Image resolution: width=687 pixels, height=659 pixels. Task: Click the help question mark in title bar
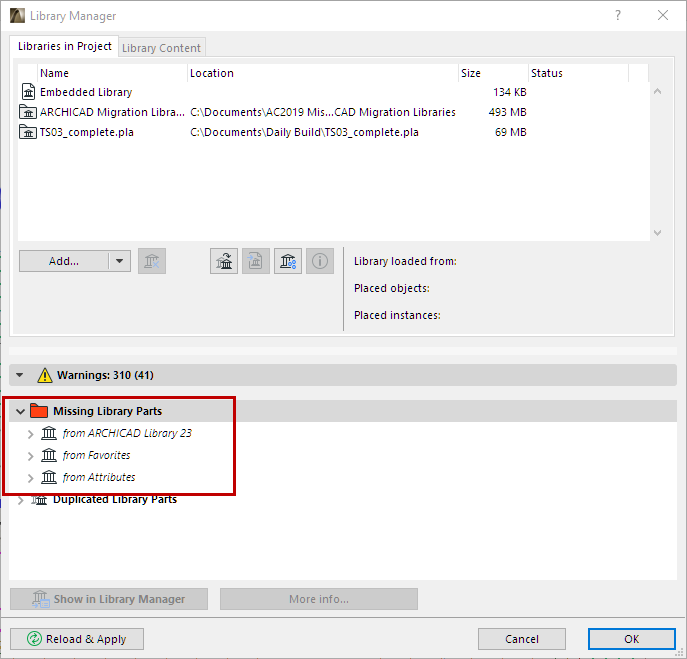[618, 15]
